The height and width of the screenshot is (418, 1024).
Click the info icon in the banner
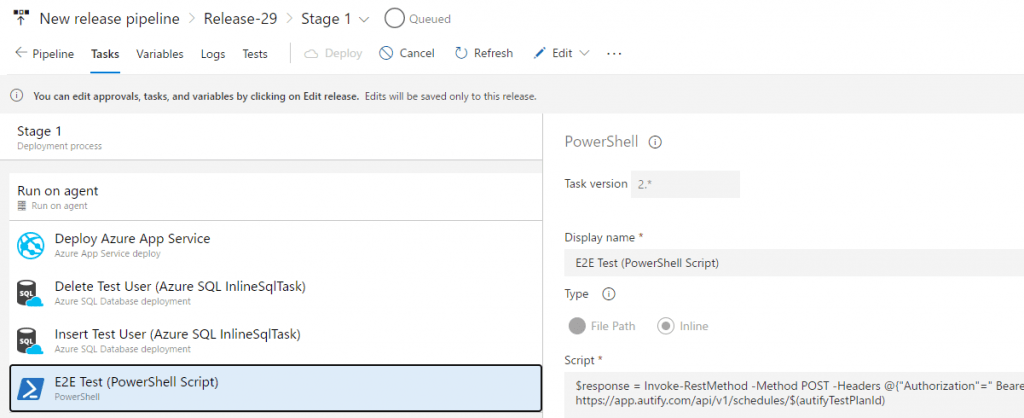[16, 96]
